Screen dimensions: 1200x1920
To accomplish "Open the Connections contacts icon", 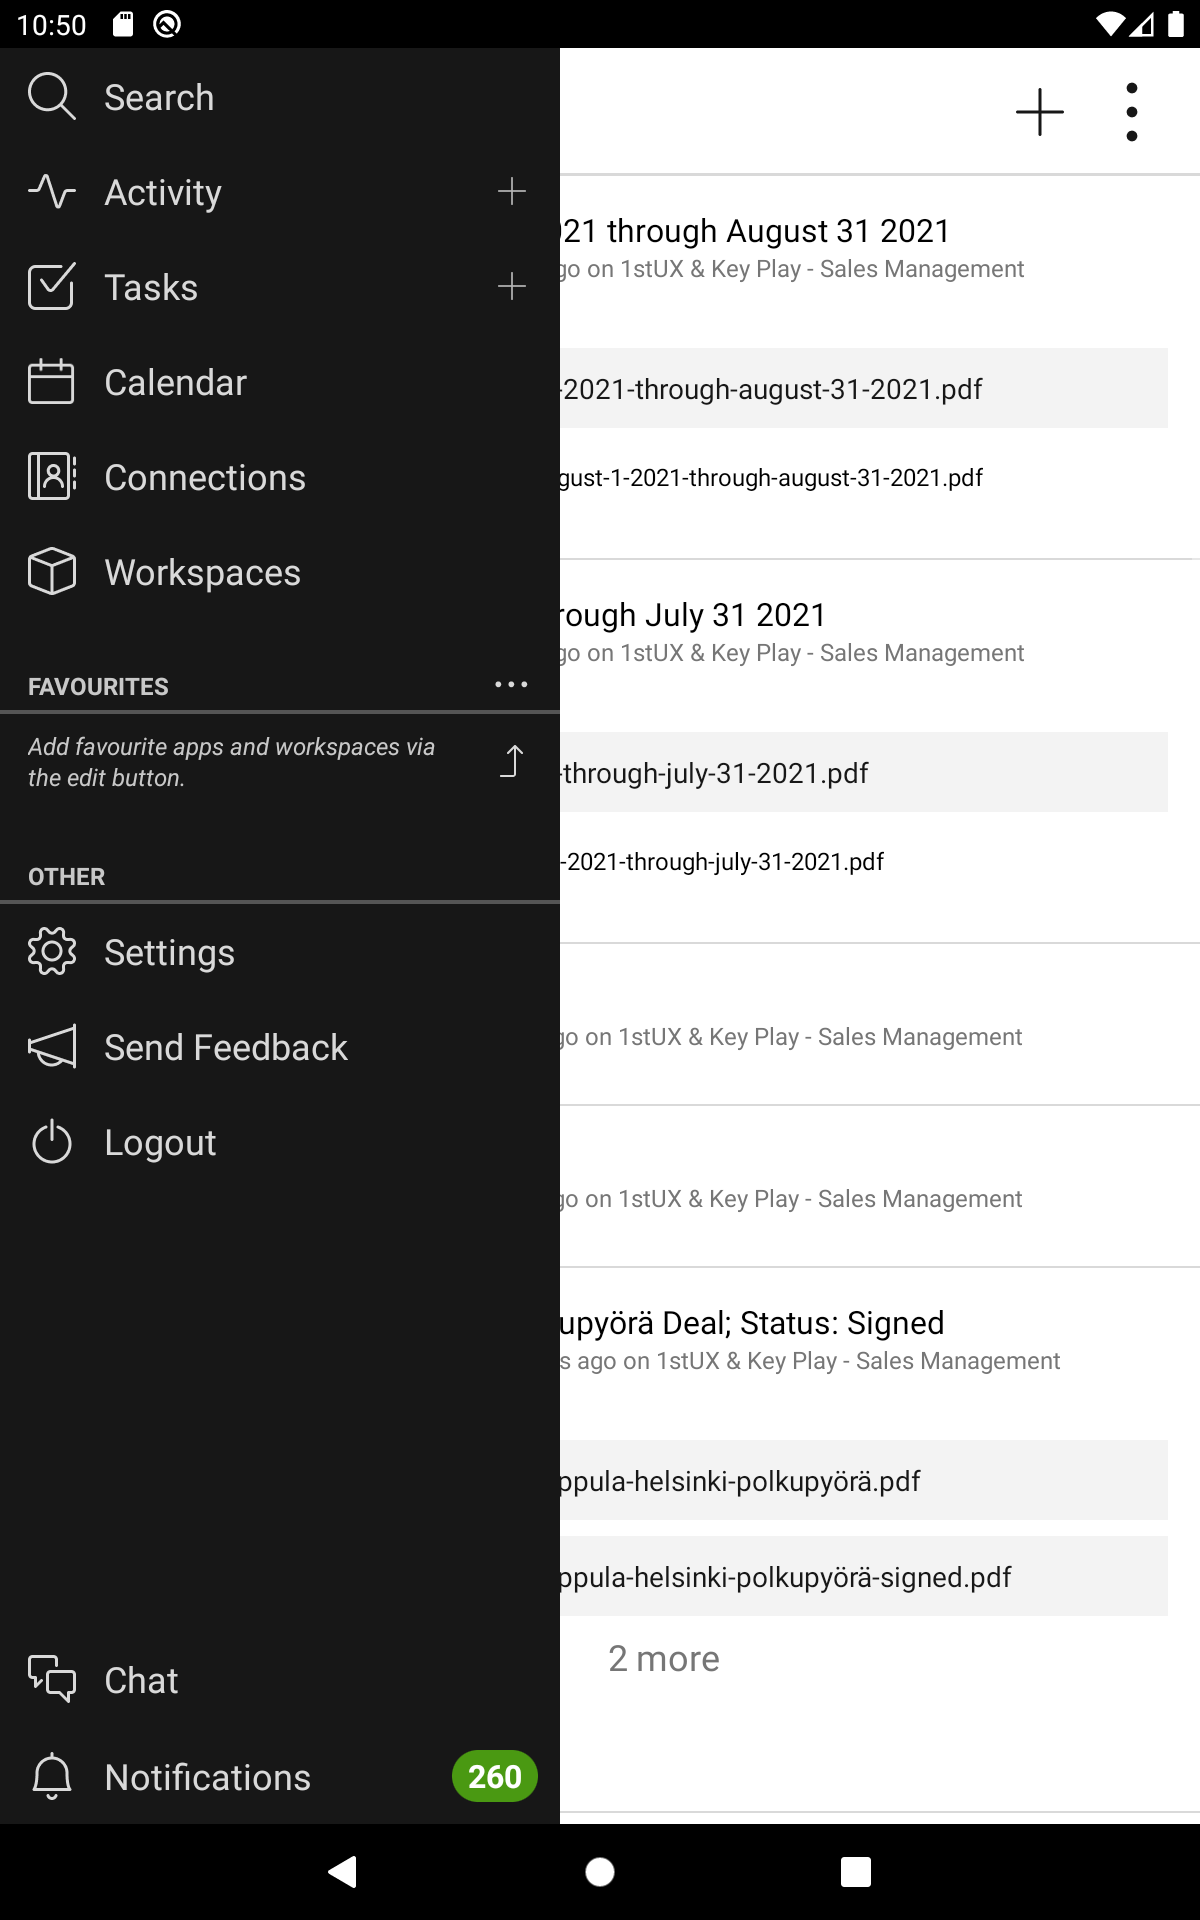I will (x=51, y=477).
